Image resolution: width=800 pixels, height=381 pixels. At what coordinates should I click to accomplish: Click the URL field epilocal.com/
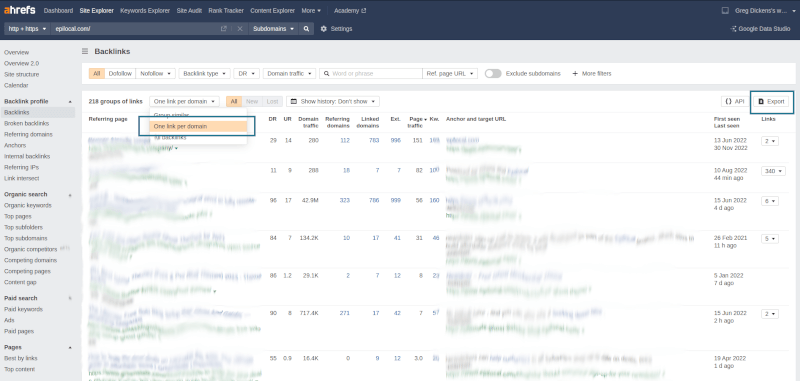134,29
